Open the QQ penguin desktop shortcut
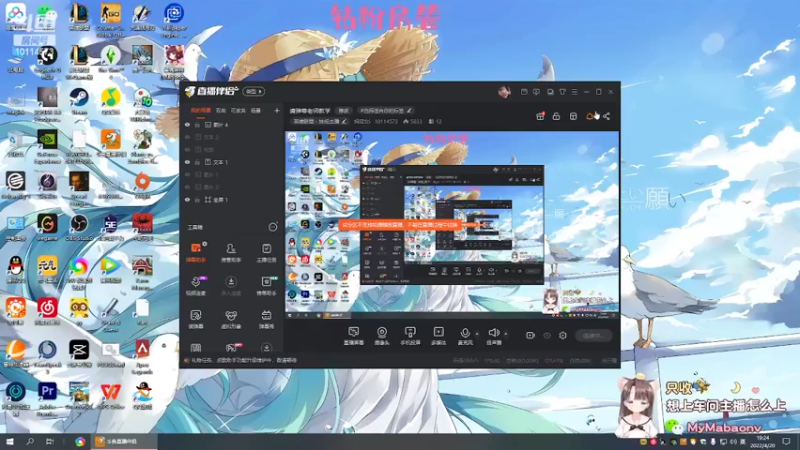800x450 pixels. [16, 269]
